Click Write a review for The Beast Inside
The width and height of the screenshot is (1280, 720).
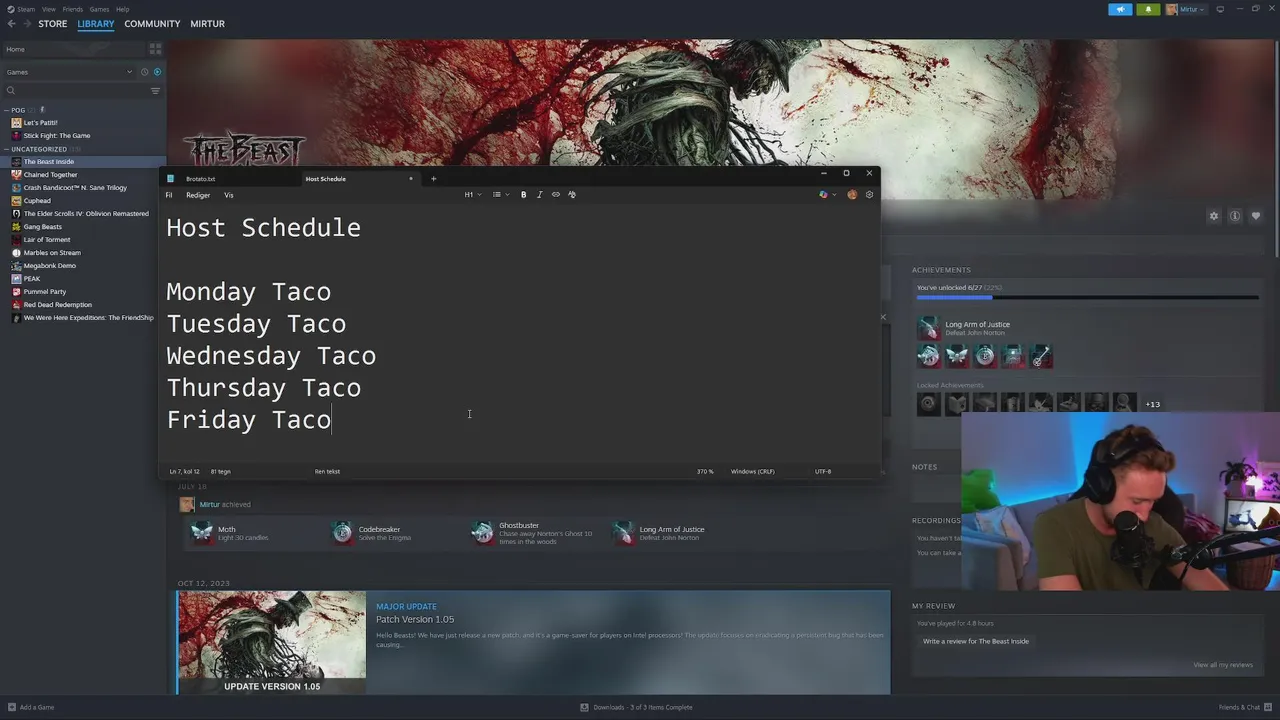coord(976,641)
